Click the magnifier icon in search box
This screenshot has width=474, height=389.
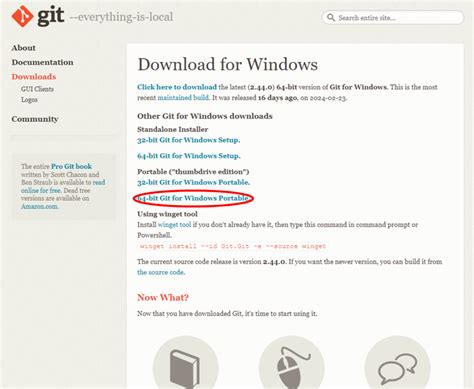click(x=331, y=17)
